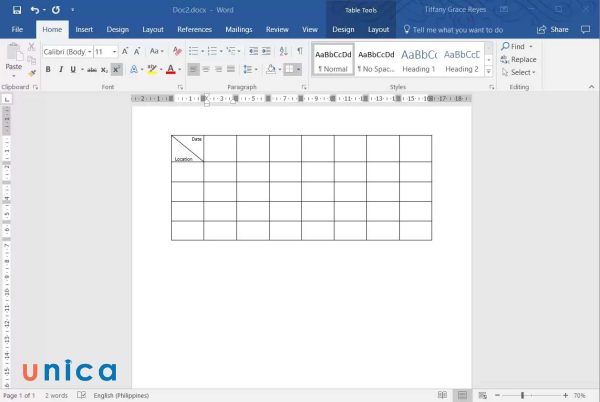Increase font size with larger A
Screen dimensions: 600x402
[125, 51]
